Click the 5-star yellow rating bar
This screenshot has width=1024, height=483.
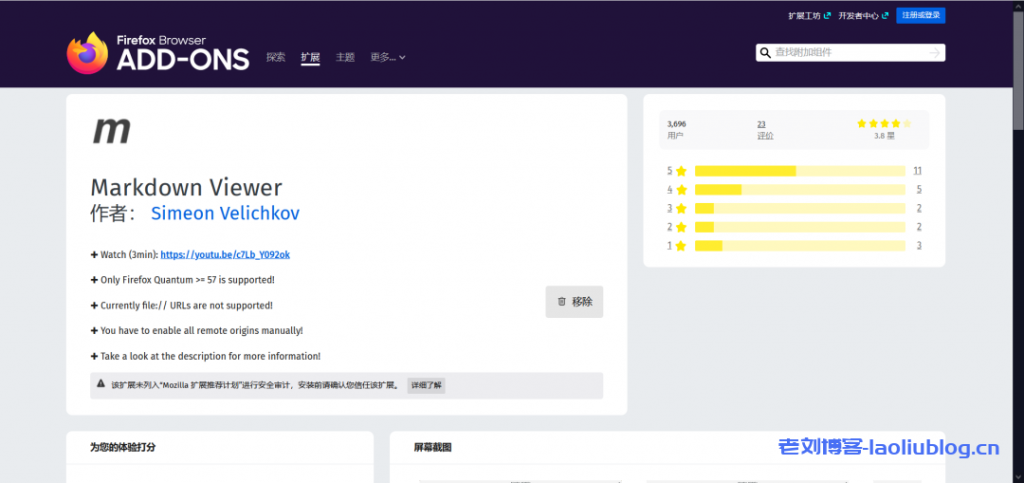745,171
